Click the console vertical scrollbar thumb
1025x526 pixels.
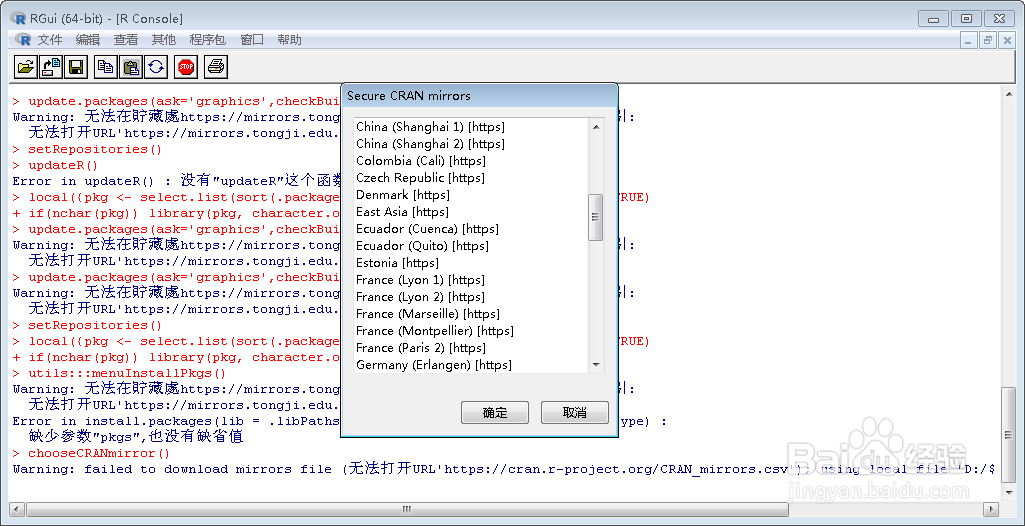pos(1009,435)
